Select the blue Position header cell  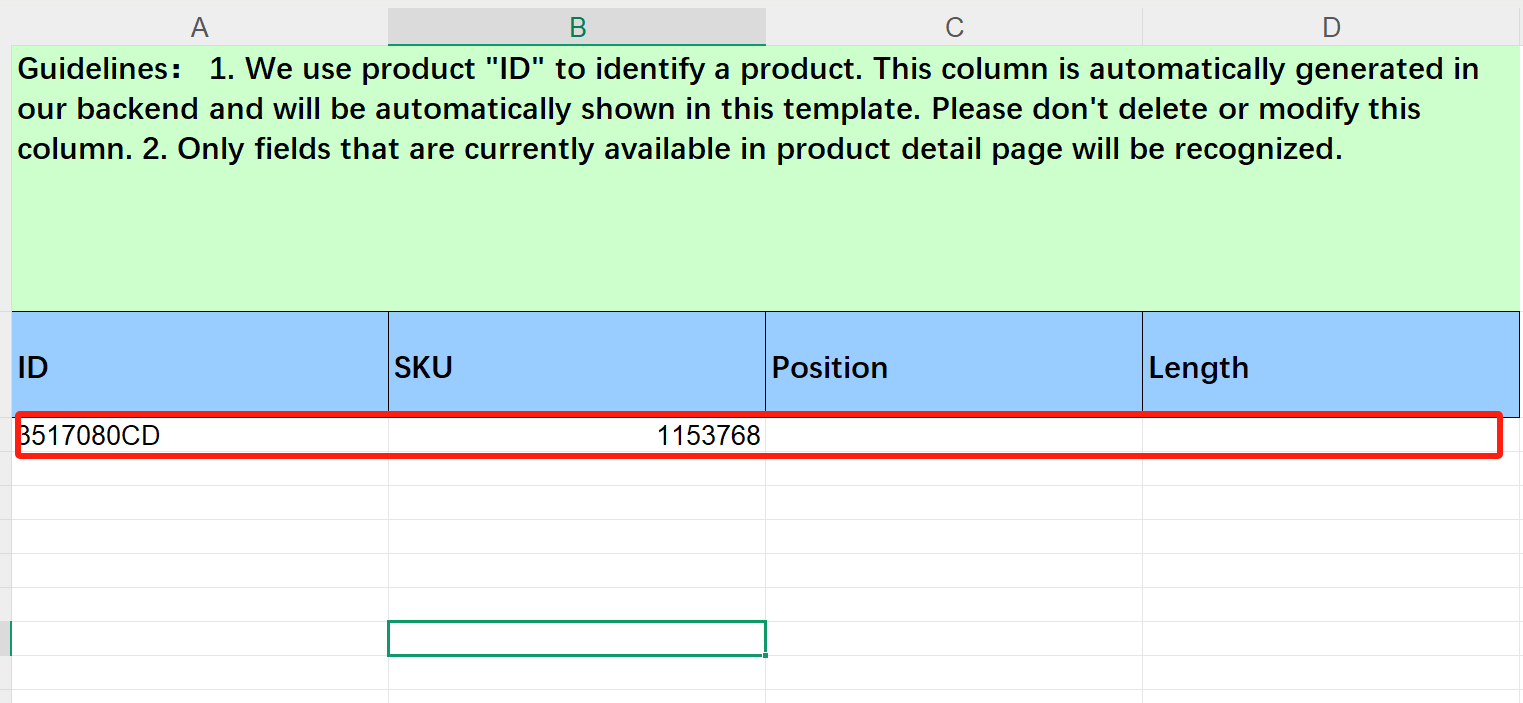pos(954,364)
